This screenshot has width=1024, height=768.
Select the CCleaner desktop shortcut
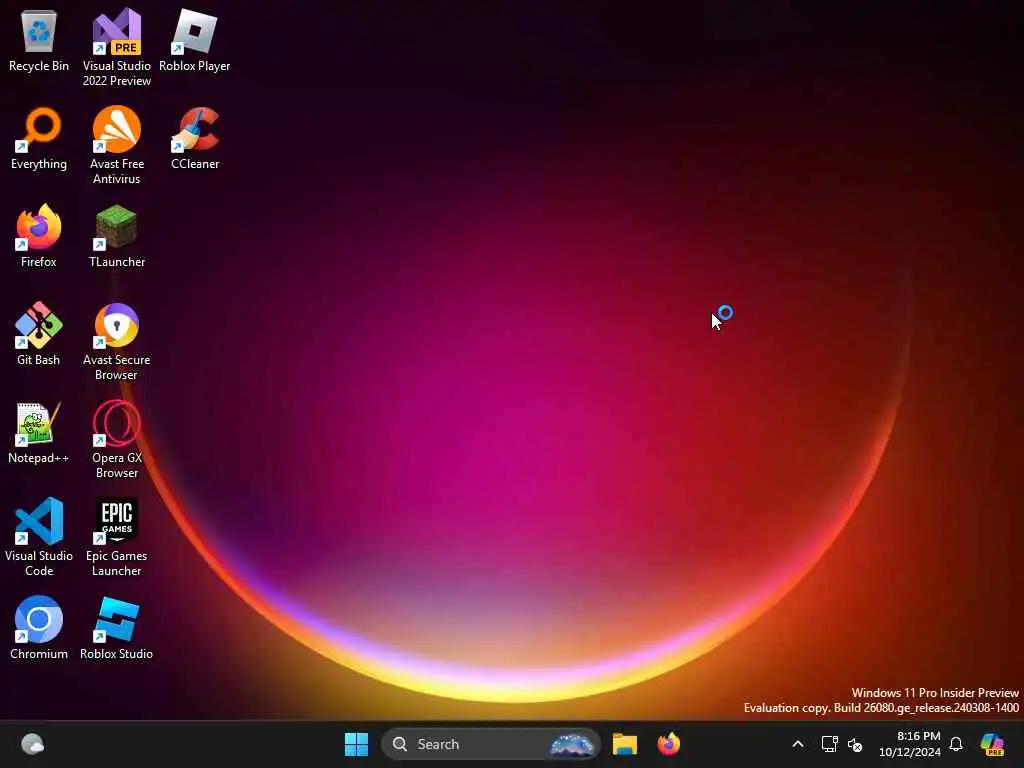[195, 138]
